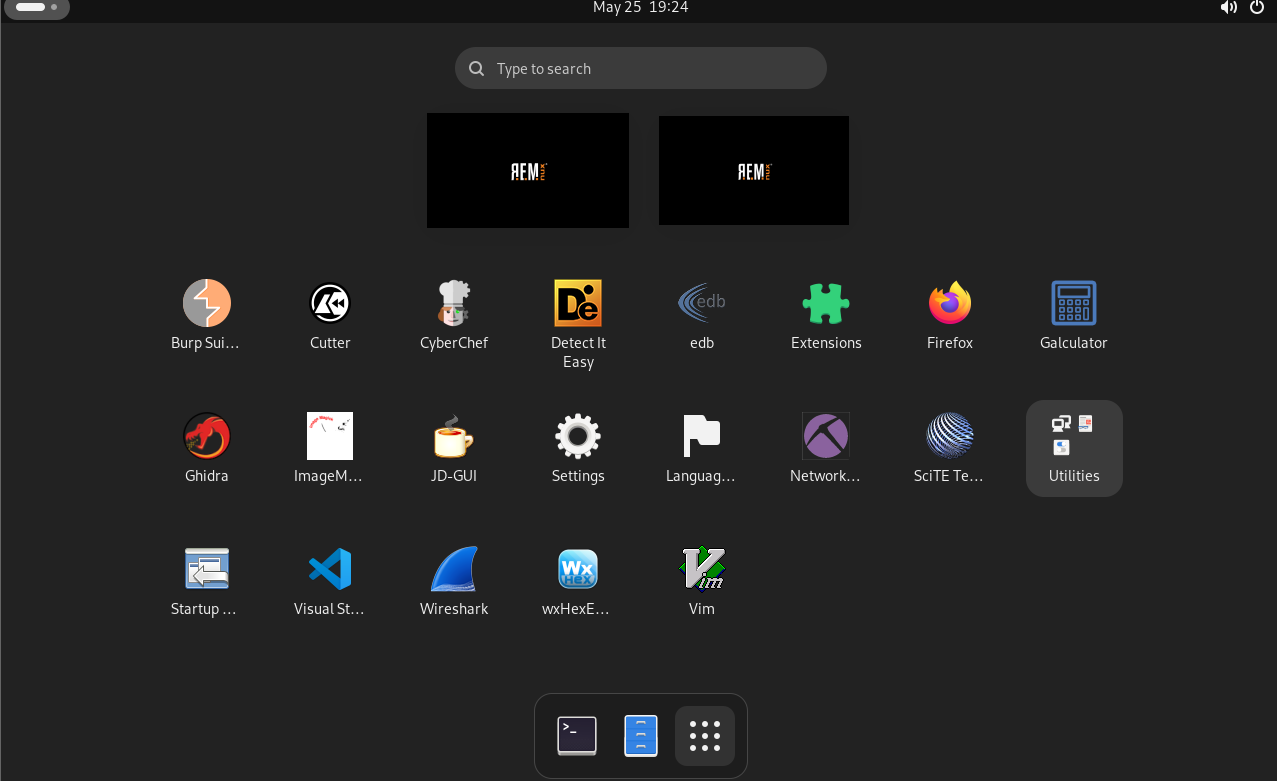
Task: Open SciTE Text Editor
Action: [x=950, y=449]
